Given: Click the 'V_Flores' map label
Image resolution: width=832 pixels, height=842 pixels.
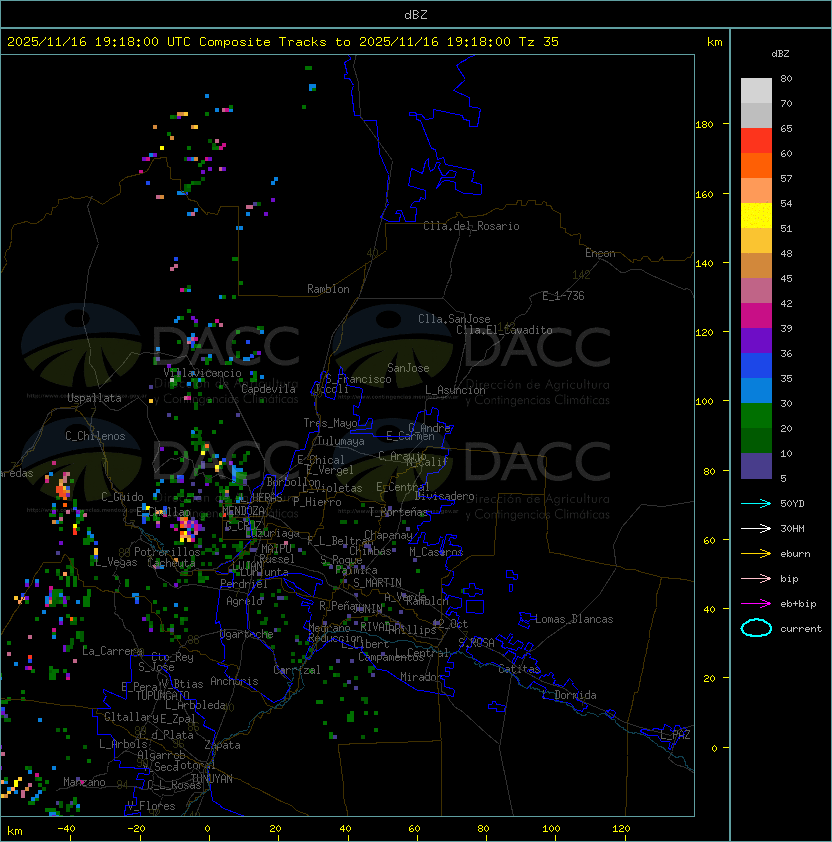Looking at the screenshot, I should (x=151, y=805).
